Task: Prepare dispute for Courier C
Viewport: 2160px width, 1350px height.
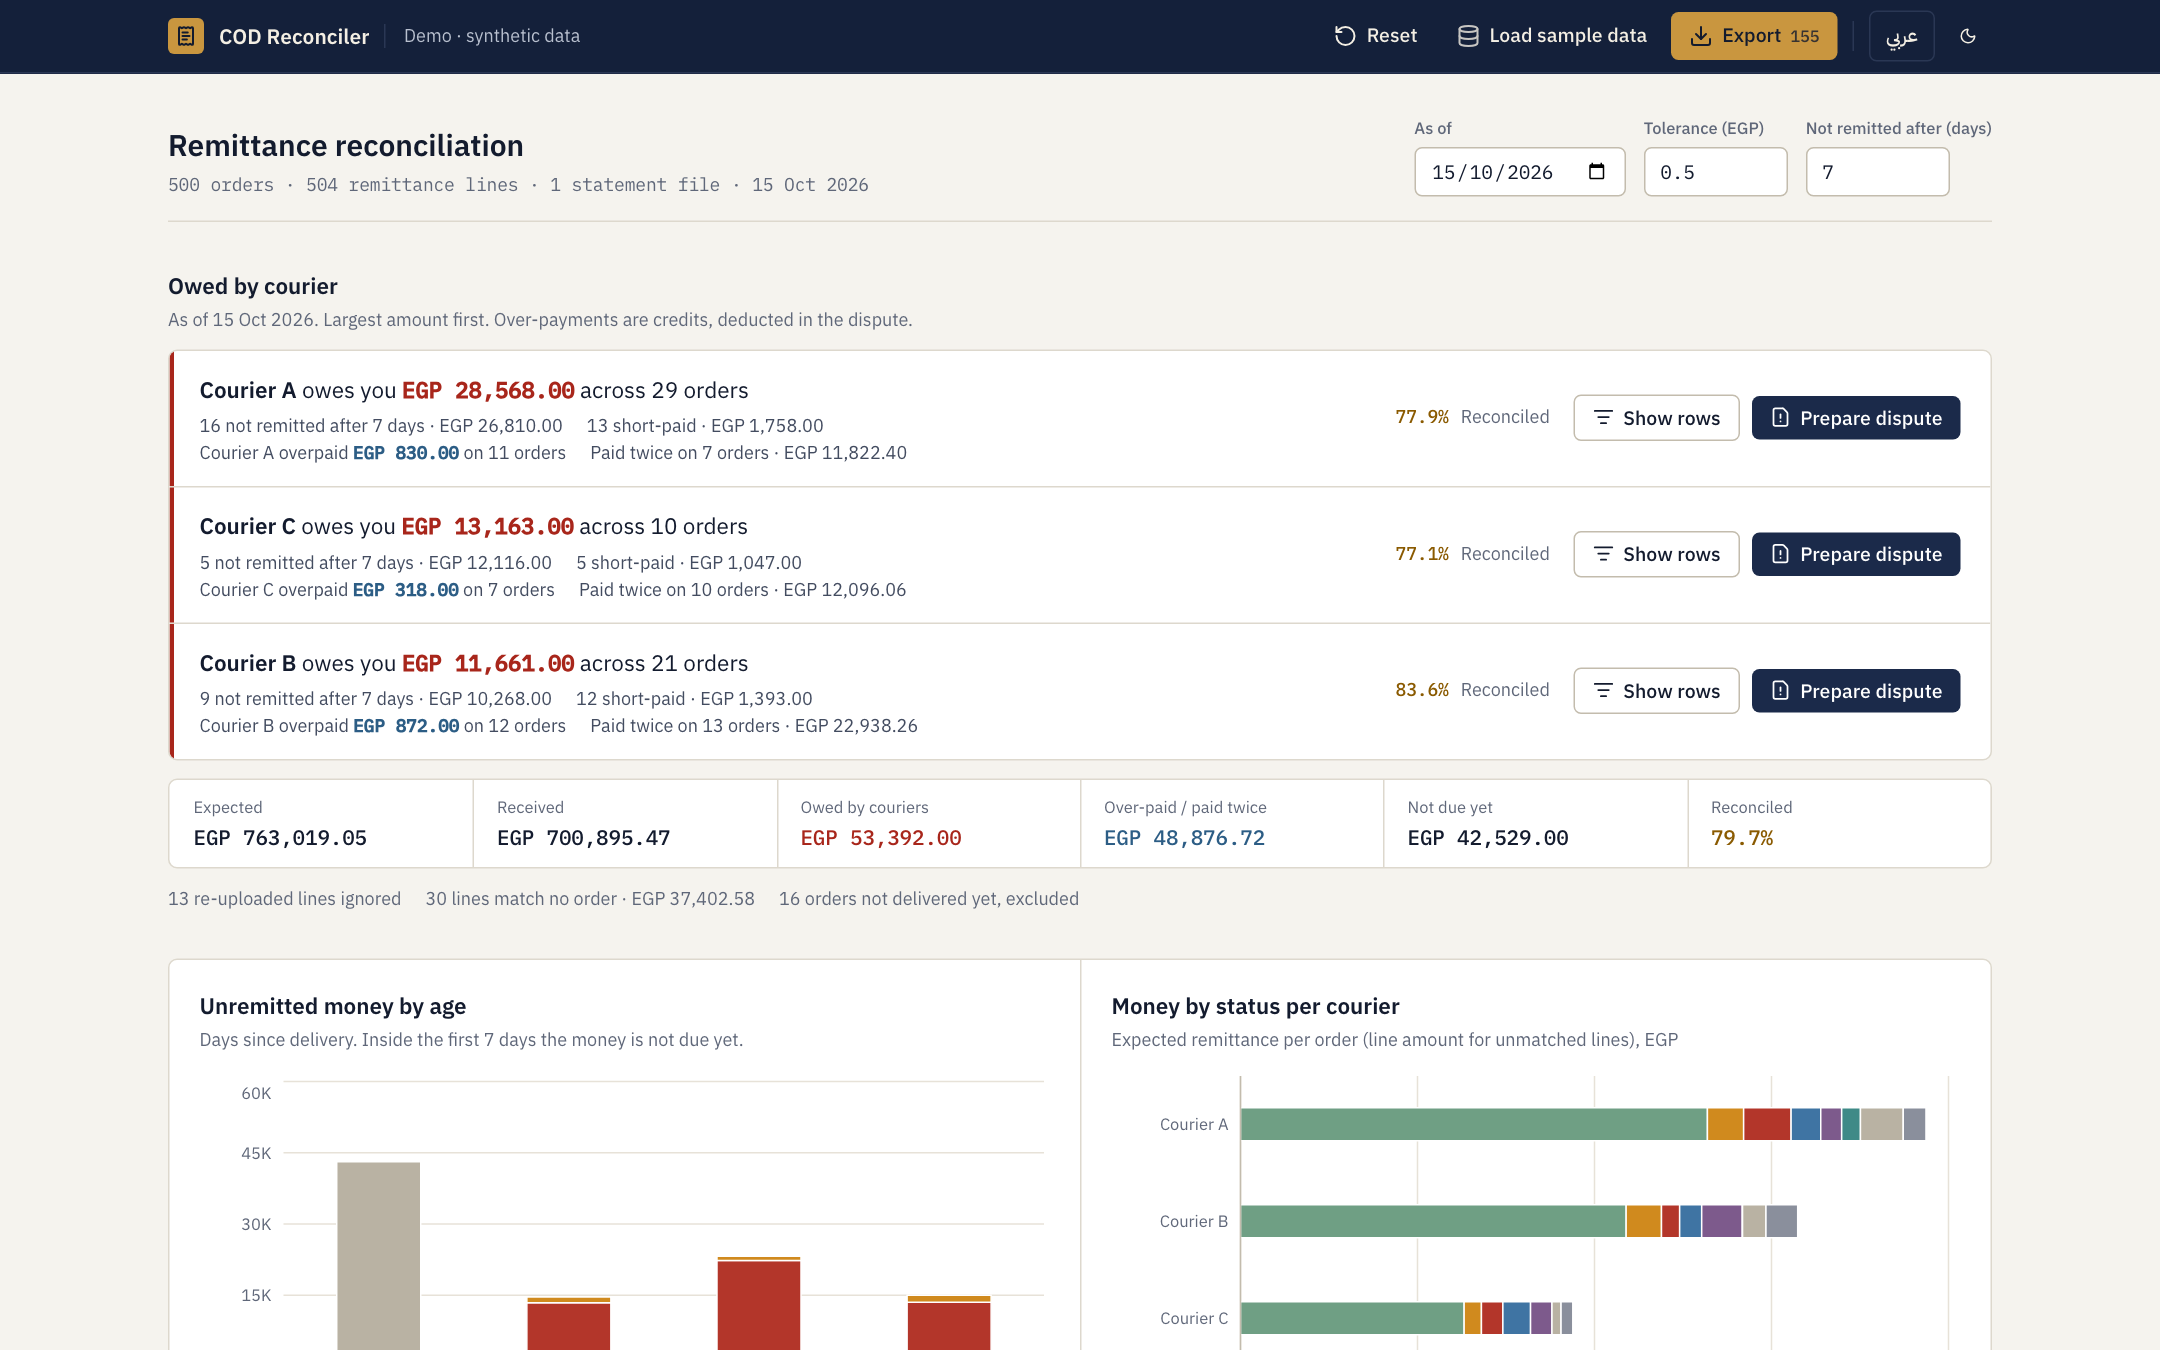Action: pyautogui.click(x=1856, y=554)
